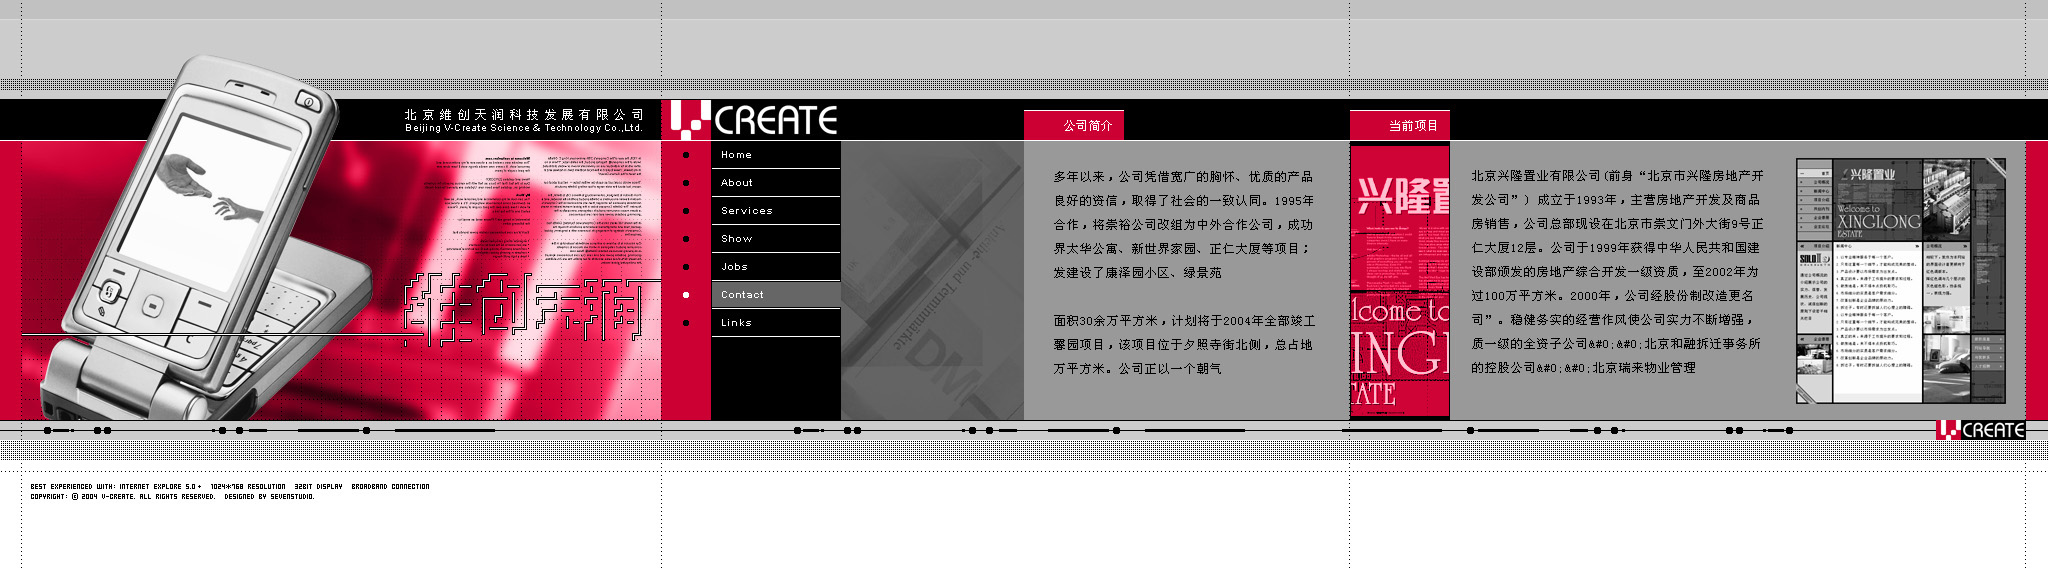Click the line starting 合作，将崇裕公司改组为中外合作公司
The height and width of the screenshot is (580, 2048).
[1183, 225]
